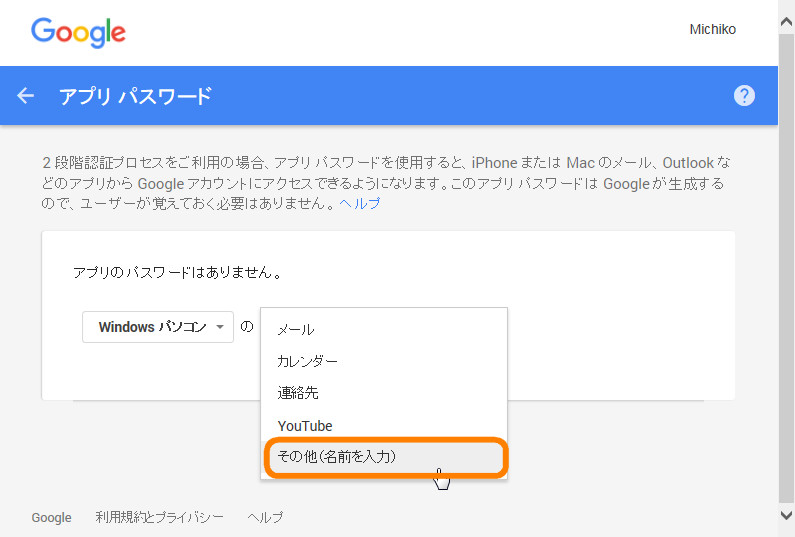The image size is (795, 537).
Task: Choose その他(名前を入力) option
Action: click(384, 457)
